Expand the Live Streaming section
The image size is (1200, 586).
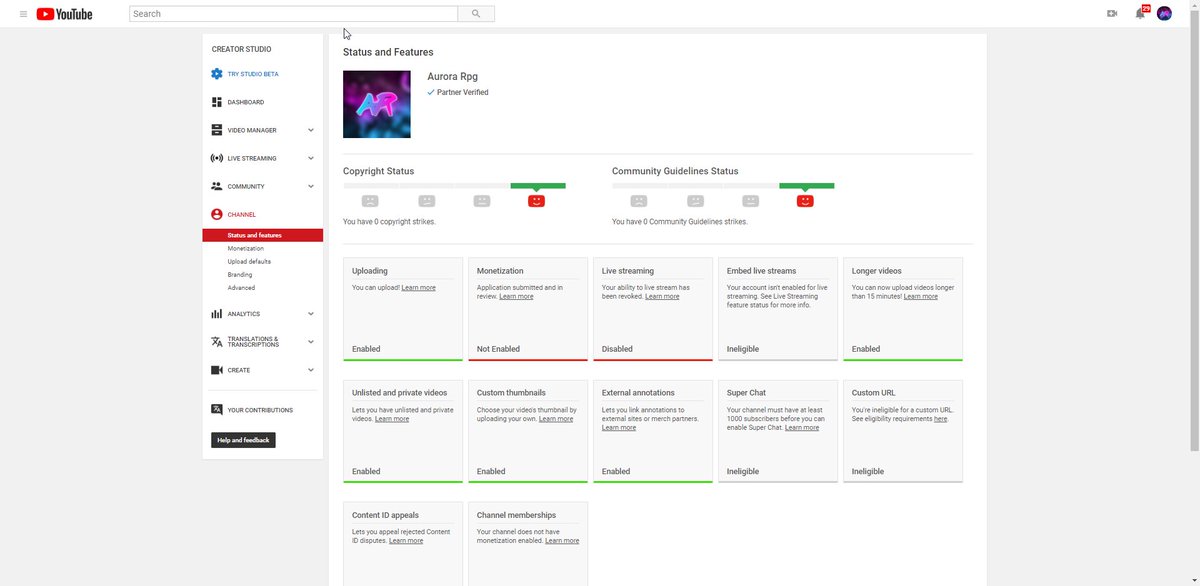tap(311, 158)
